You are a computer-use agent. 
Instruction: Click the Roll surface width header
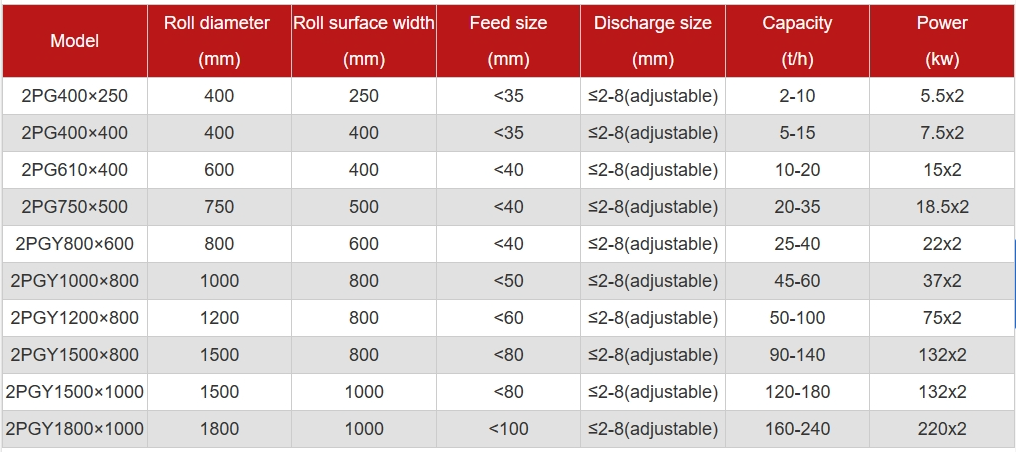364,41
